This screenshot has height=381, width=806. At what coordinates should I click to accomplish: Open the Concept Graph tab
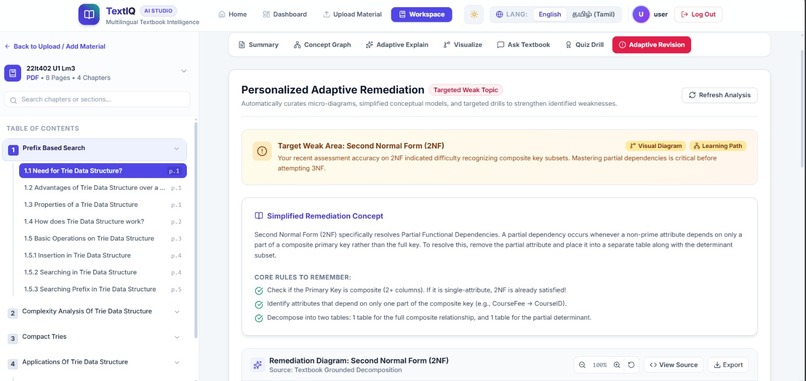tap(322, 45)
